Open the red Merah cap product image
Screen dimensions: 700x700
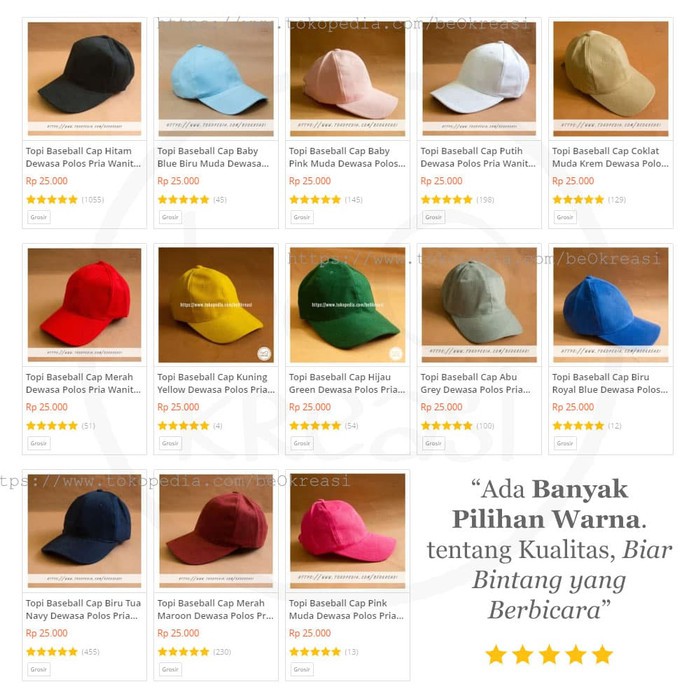coord(84,305)
